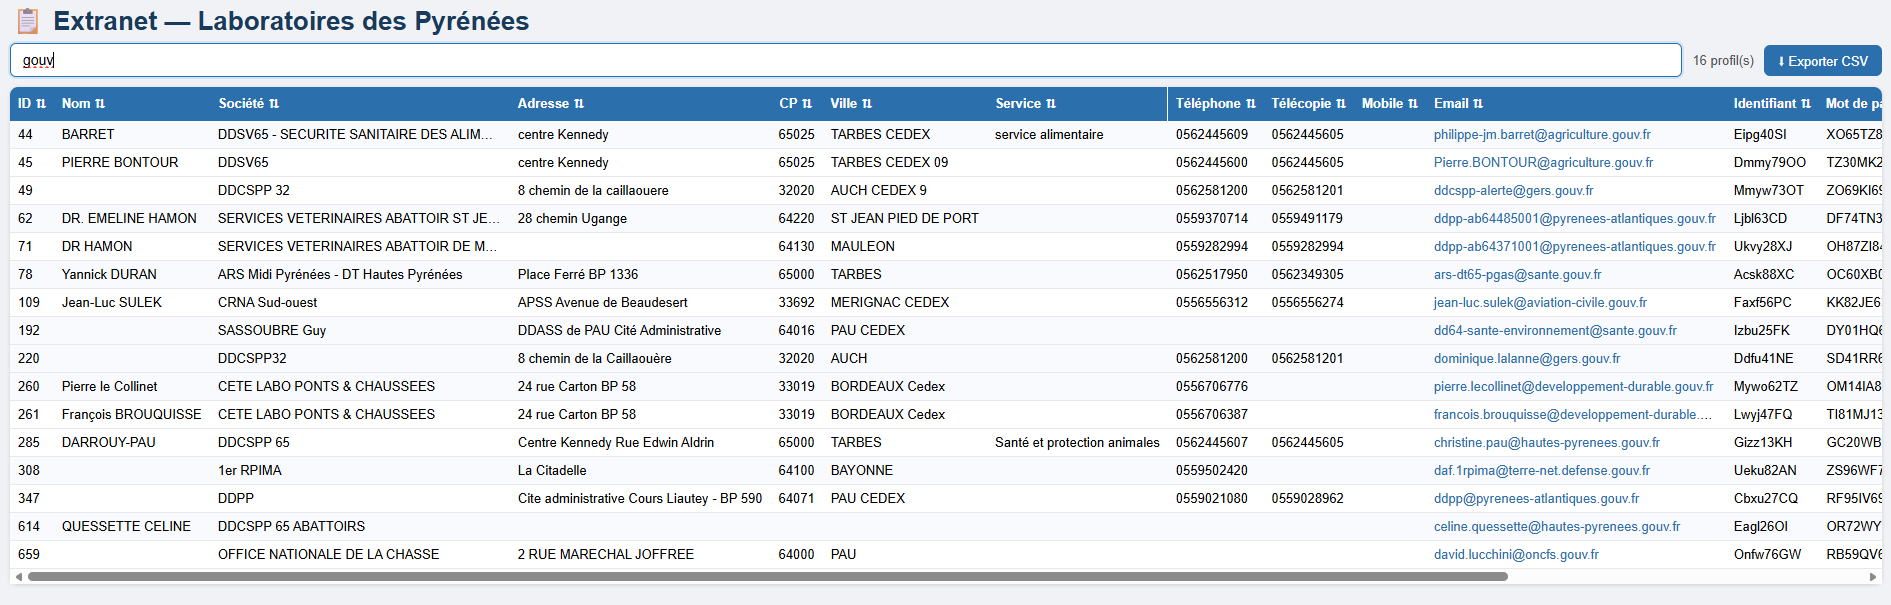Open philippe-jm.barret@agriculture.gouv.fr email link
Screen dimensions: 1891x605
pos(1541,135)
